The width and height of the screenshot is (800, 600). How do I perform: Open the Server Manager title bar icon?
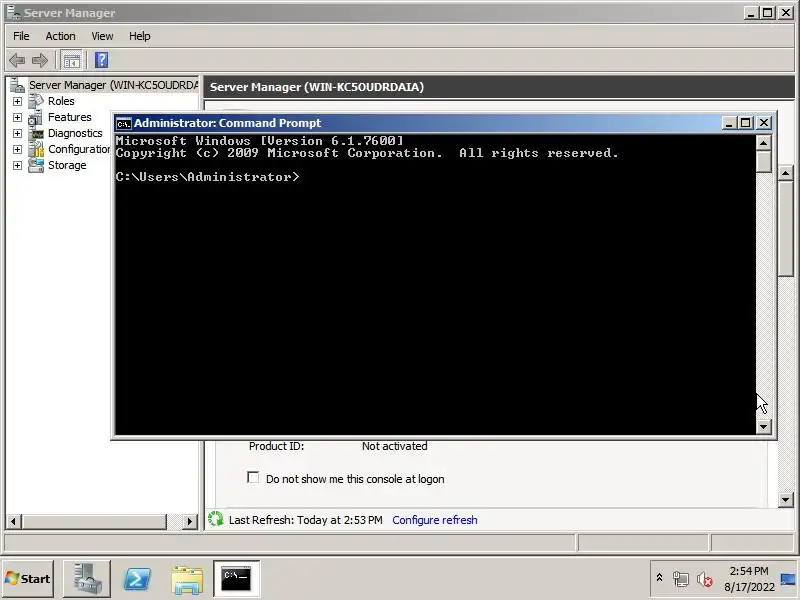click(x=14, y=12)
